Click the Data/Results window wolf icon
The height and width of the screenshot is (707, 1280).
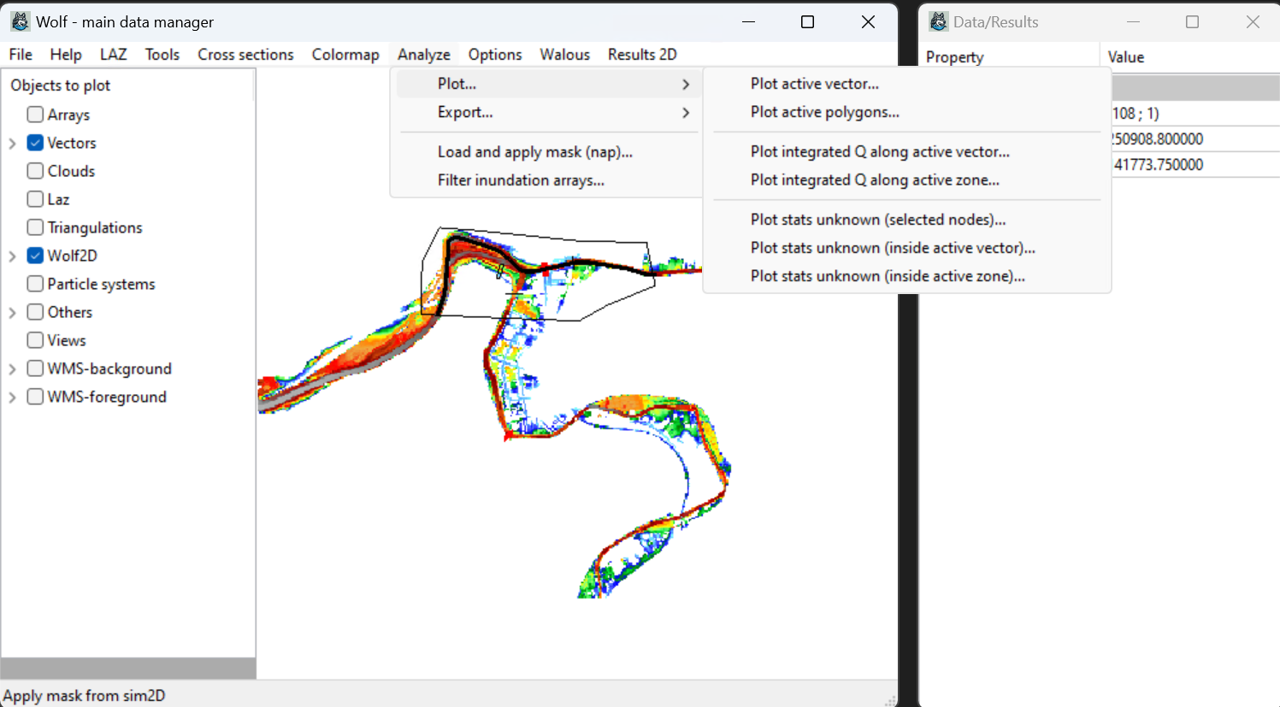point(938,22)
